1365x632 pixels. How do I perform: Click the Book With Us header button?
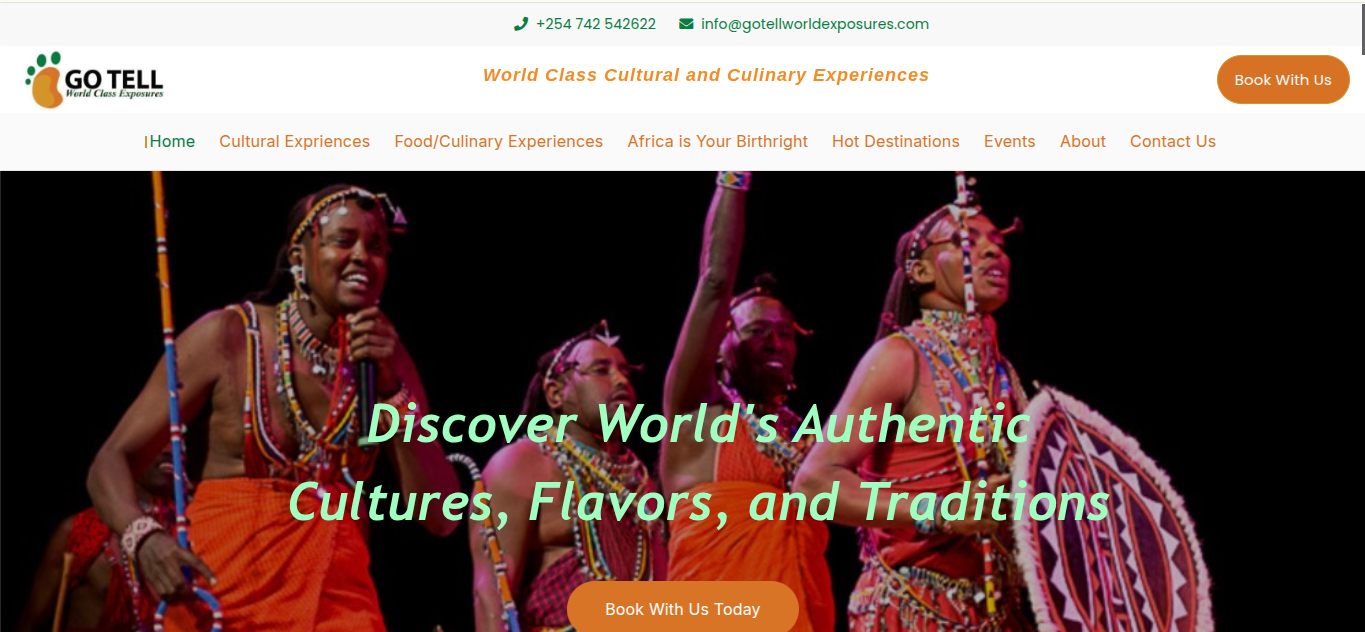[x=1283, y=80]
